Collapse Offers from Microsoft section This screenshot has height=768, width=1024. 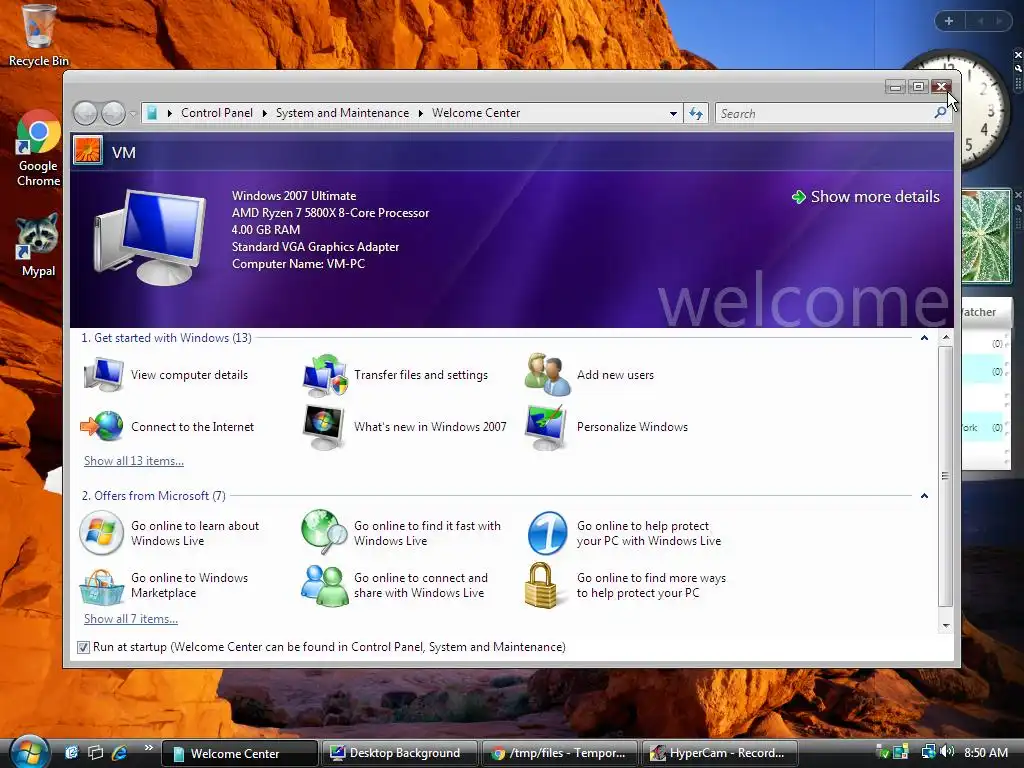pos(924,496)
